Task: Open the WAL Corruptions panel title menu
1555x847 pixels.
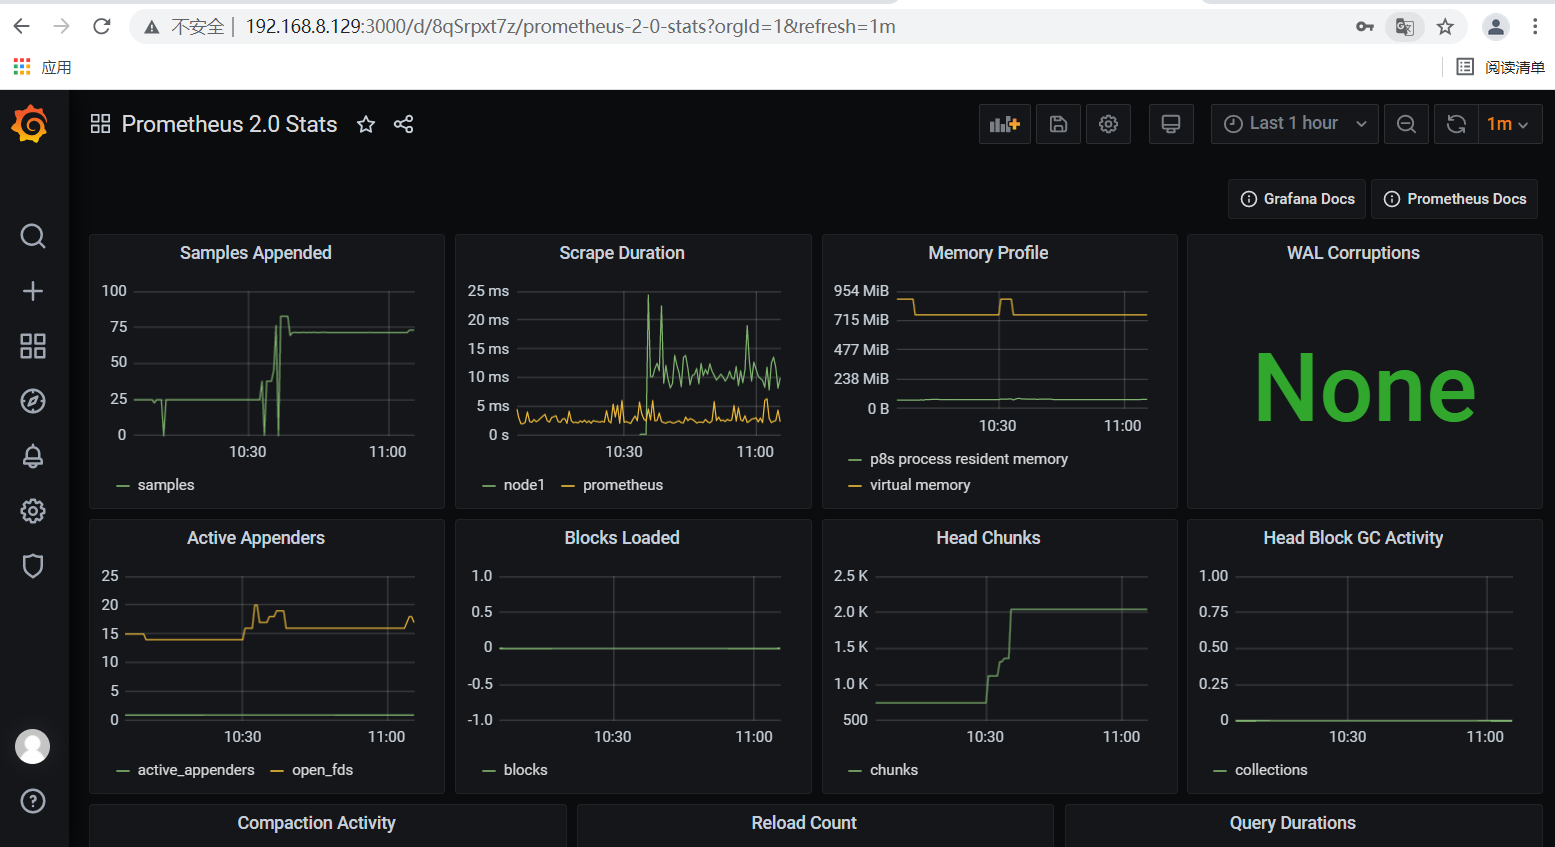Action: click(x=1353, y=253)
